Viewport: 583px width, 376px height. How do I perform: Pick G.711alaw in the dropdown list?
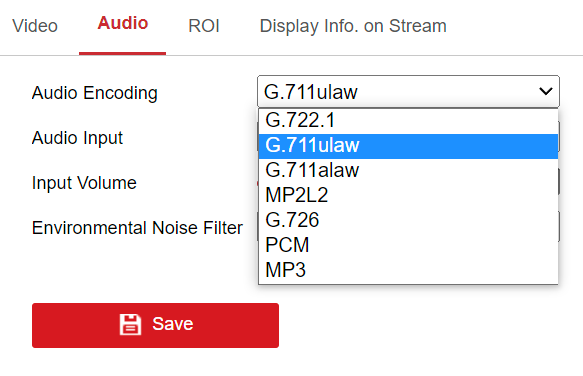(x=408, y=170)
